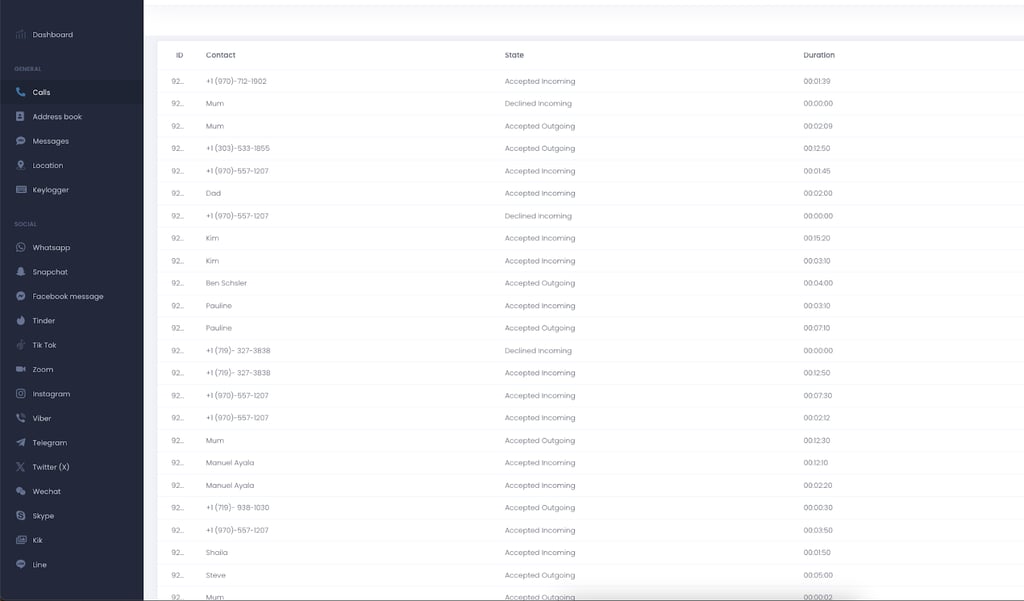Open the Dashboard icon in sidebar
This screenshot has width=1024, height=601.
coord(21,35)
